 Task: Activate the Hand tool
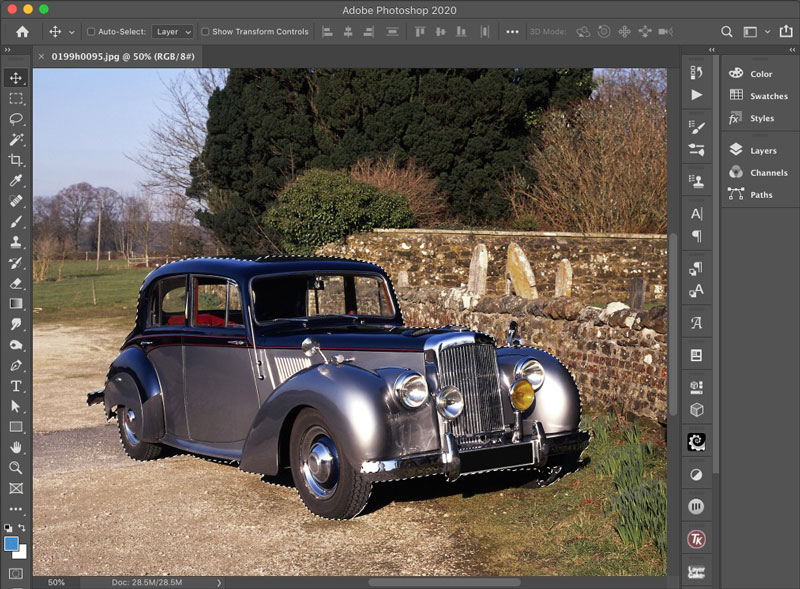16,447
